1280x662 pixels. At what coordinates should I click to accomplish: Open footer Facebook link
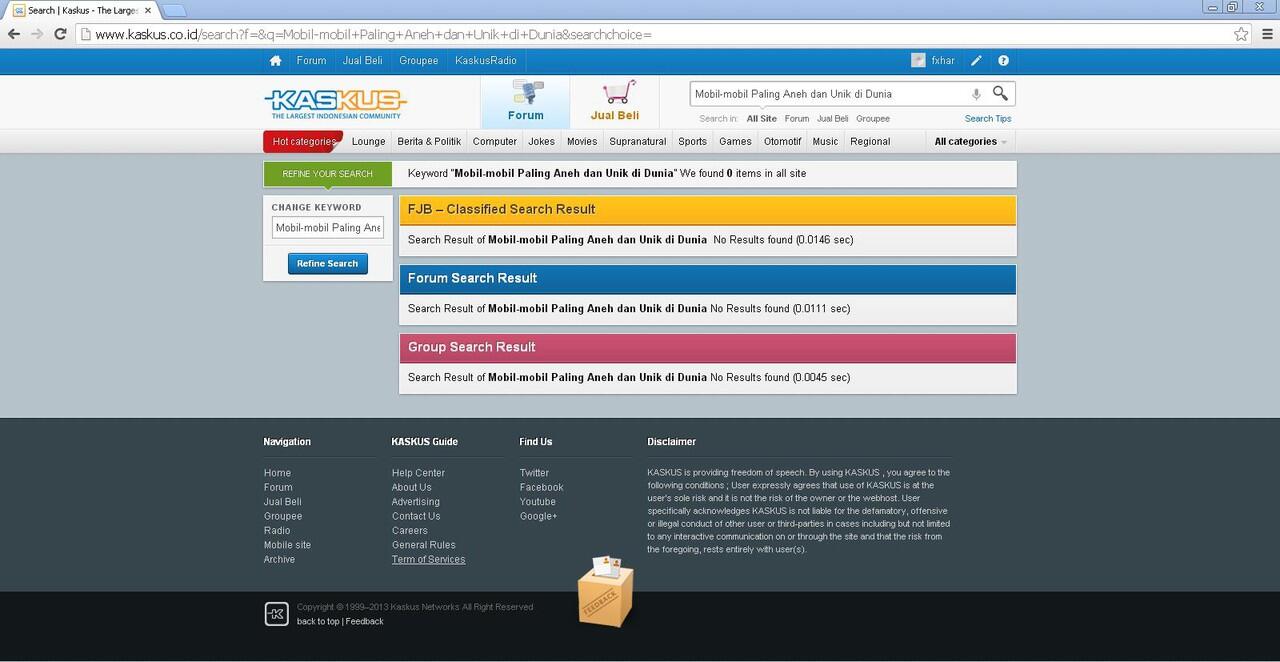click(x=542, y=487)
